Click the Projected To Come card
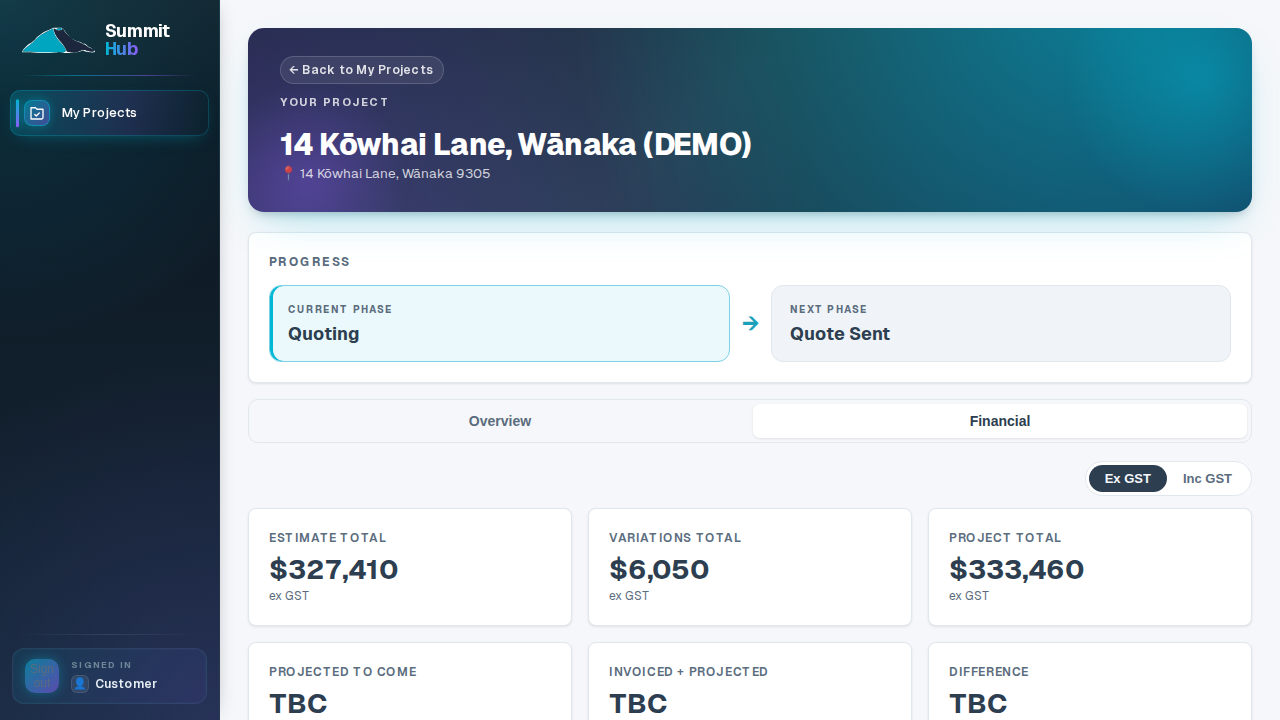Screen dimensions: 1280x720 coord(410,681)
